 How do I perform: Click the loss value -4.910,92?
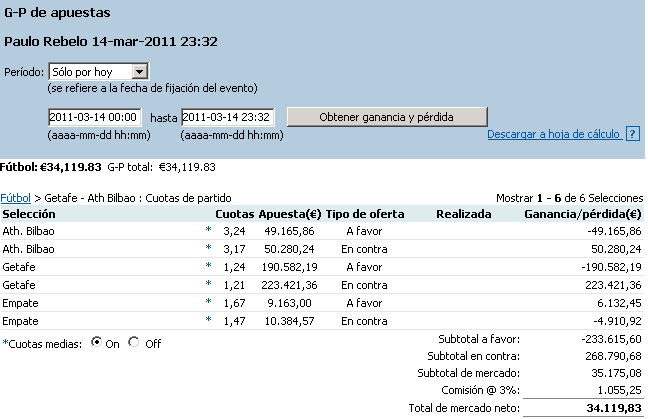[617, 321]
